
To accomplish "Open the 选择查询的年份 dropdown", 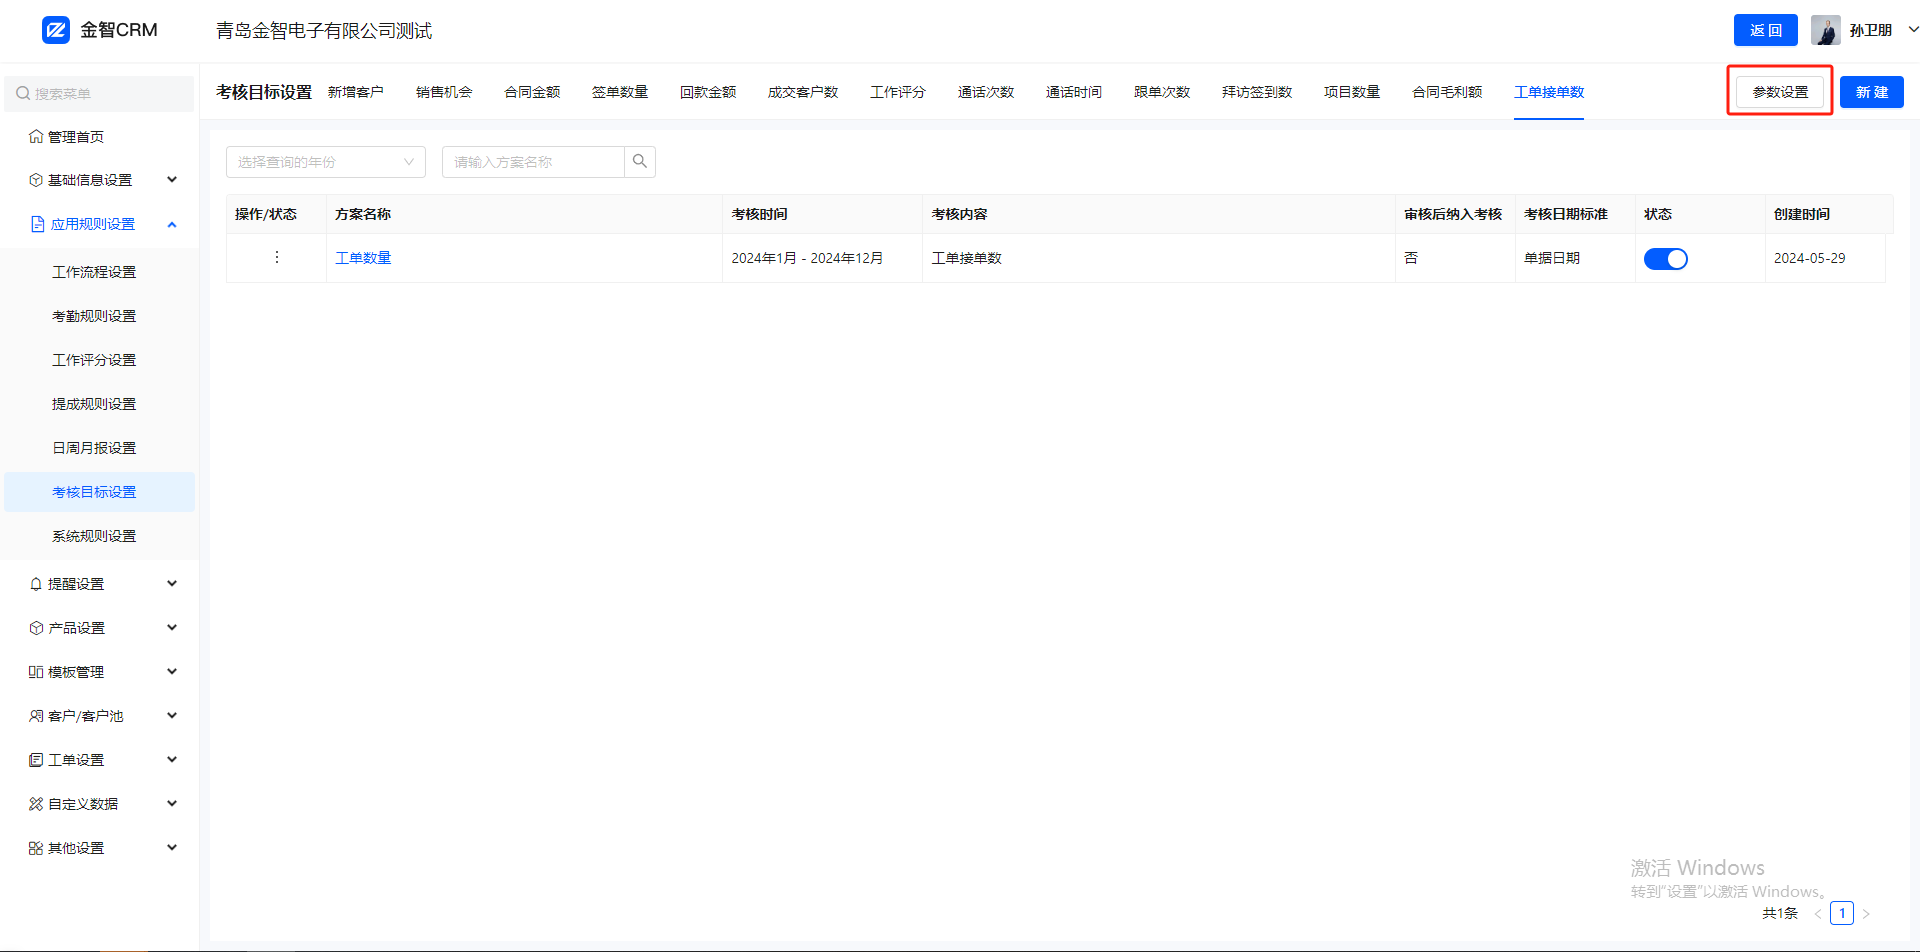I will [x=326, y=162].
